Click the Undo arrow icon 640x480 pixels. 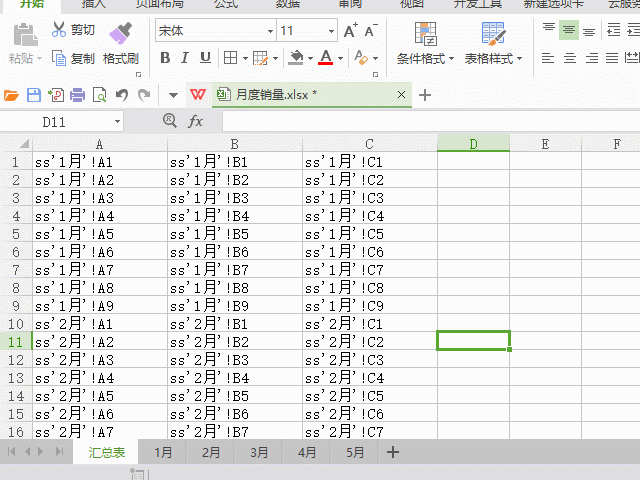click(122, 95)
